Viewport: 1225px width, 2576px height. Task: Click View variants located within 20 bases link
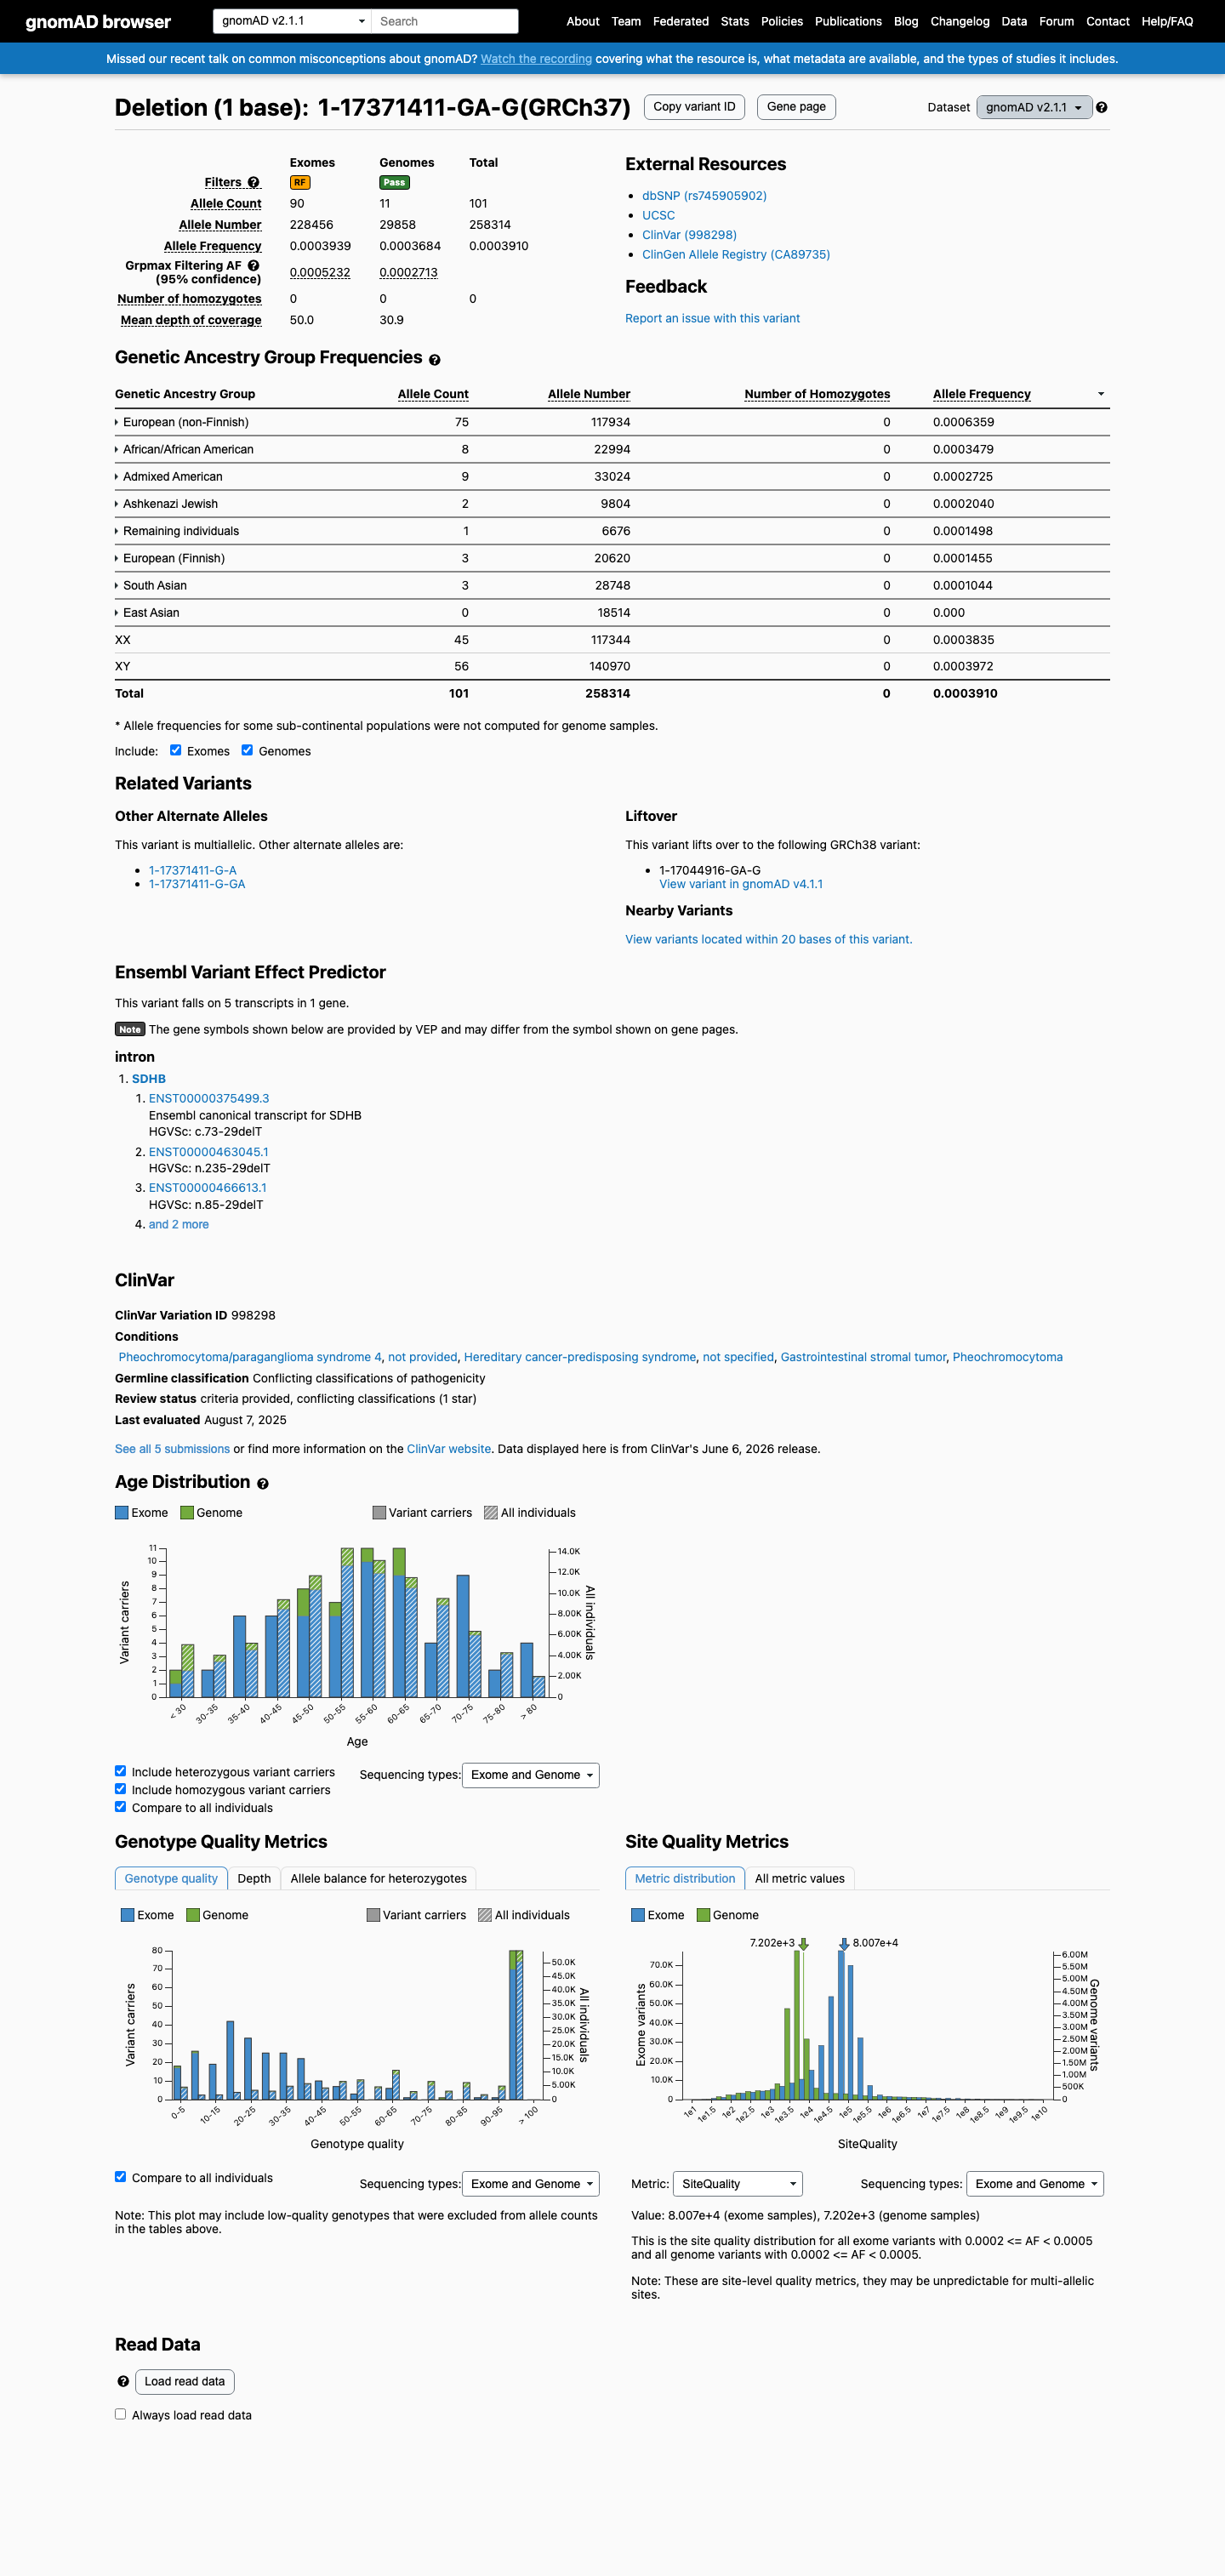[x=768, y=939]
